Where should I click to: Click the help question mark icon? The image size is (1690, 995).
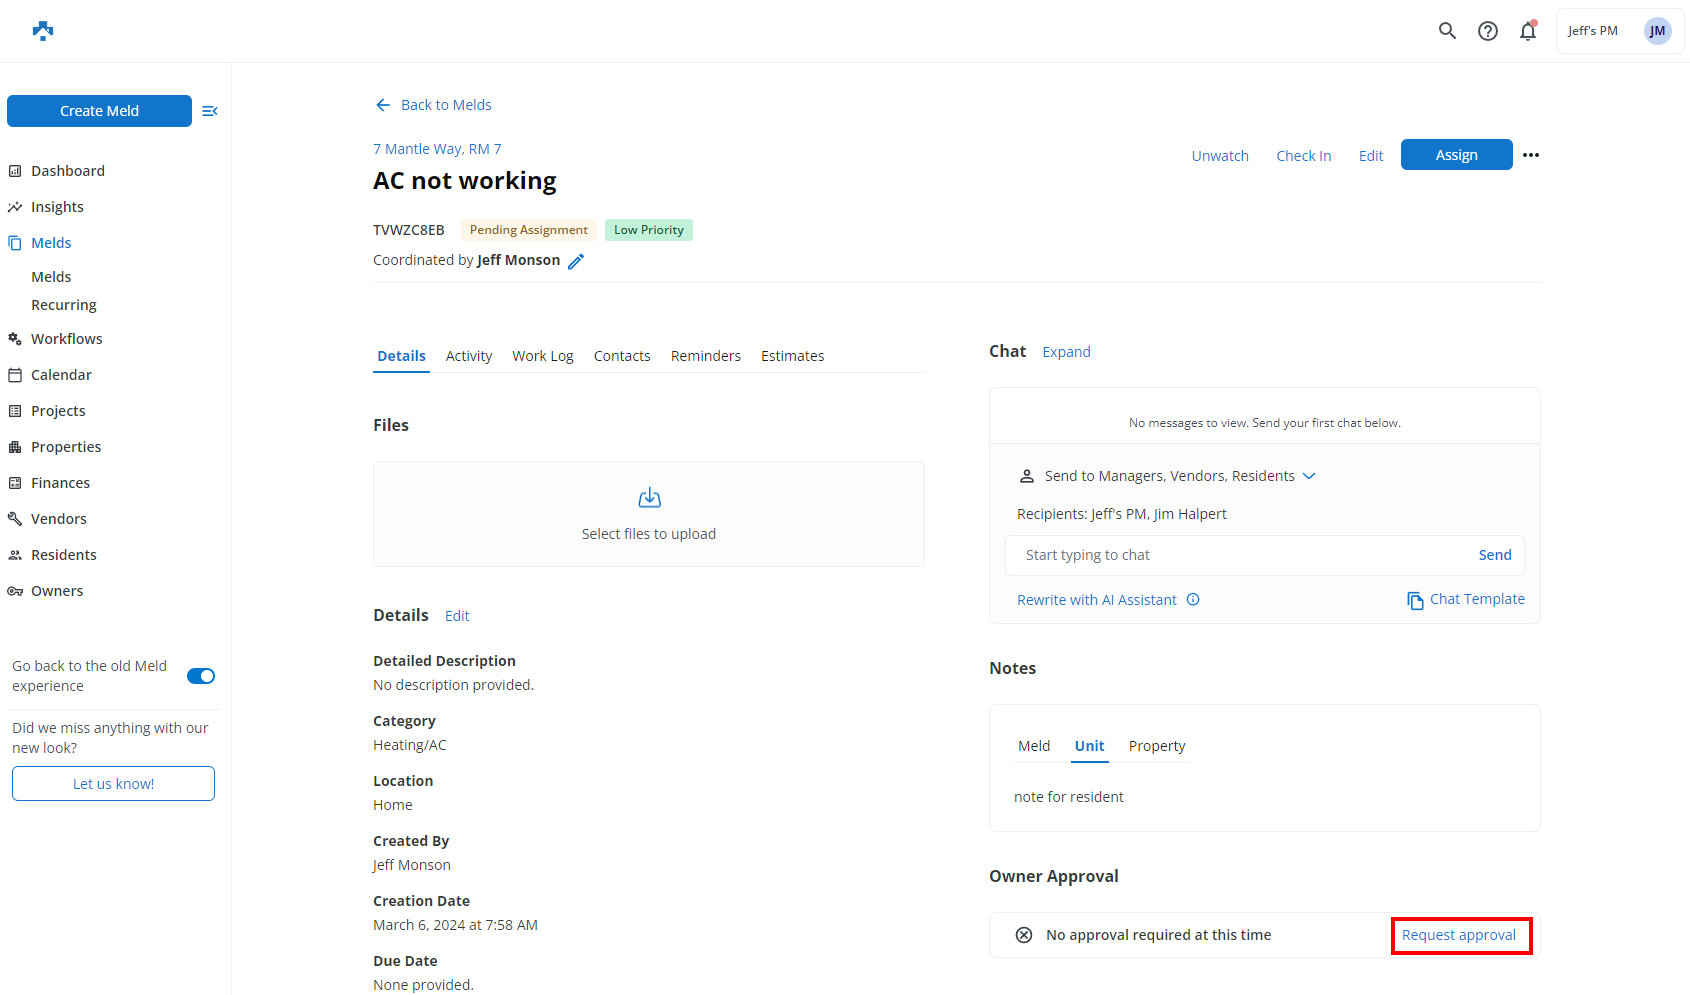(1488, 31)
